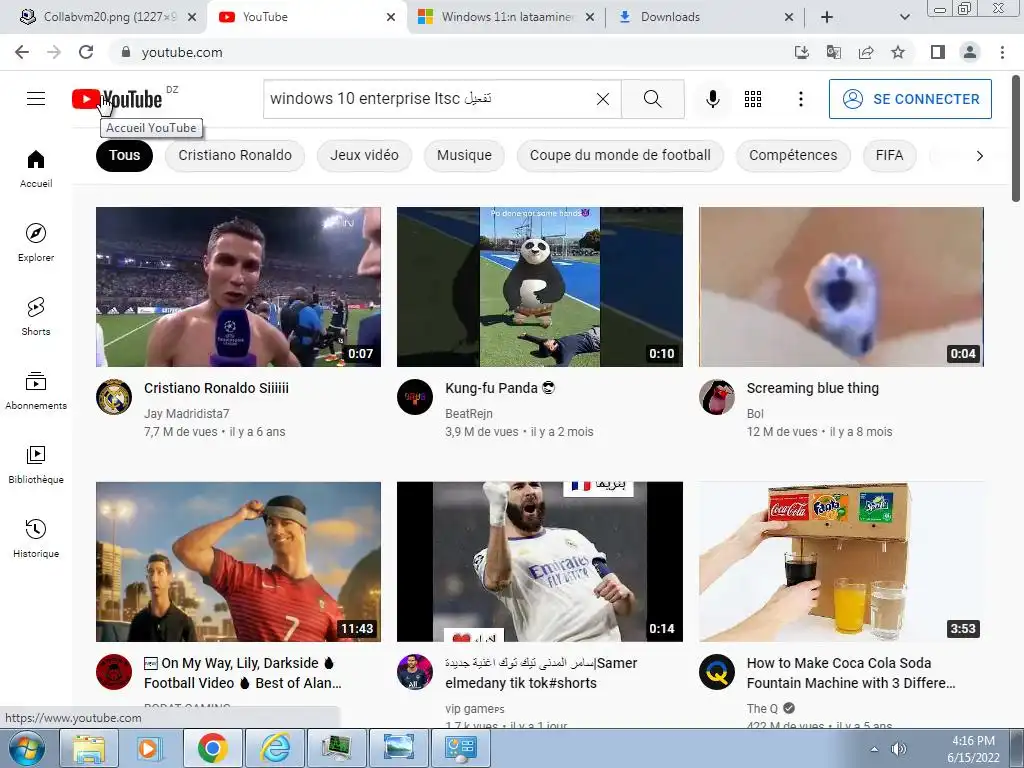Share this page via address bar icon
The height and width of the screenshot is (768, 1024).
click(x=866, y=52)
